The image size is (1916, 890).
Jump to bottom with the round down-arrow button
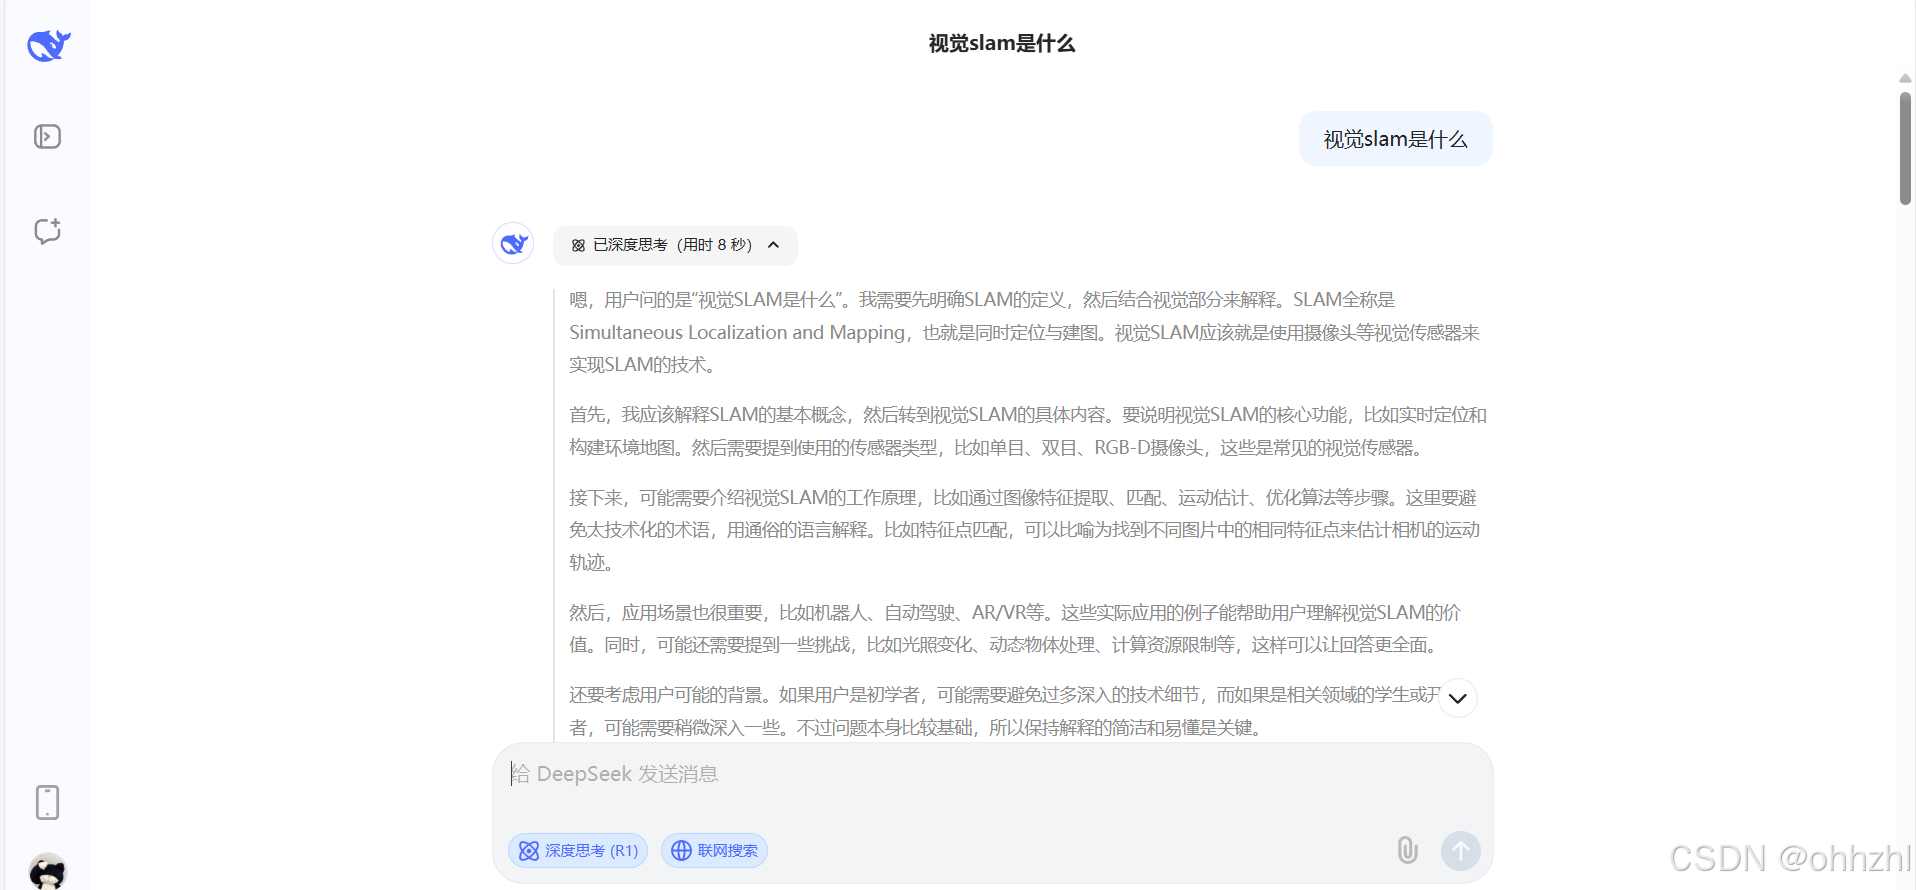click(1457, 698)
